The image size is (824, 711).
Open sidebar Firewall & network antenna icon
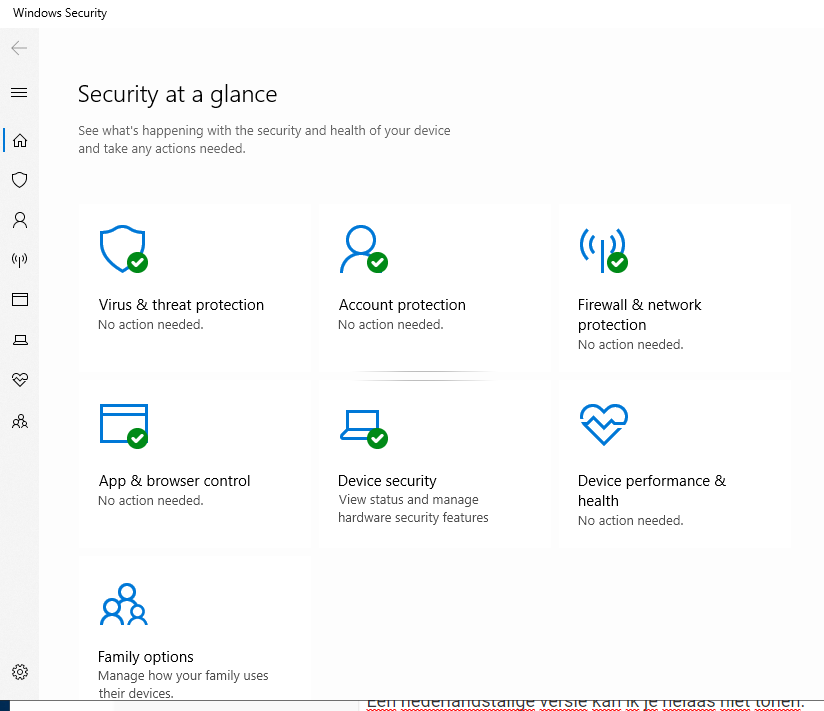[x=19, y=260]
